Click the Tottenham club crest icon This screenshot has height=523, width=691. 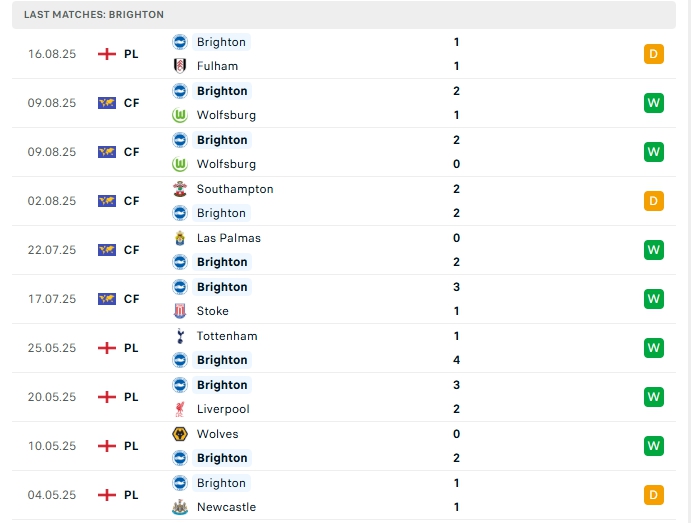180,336
